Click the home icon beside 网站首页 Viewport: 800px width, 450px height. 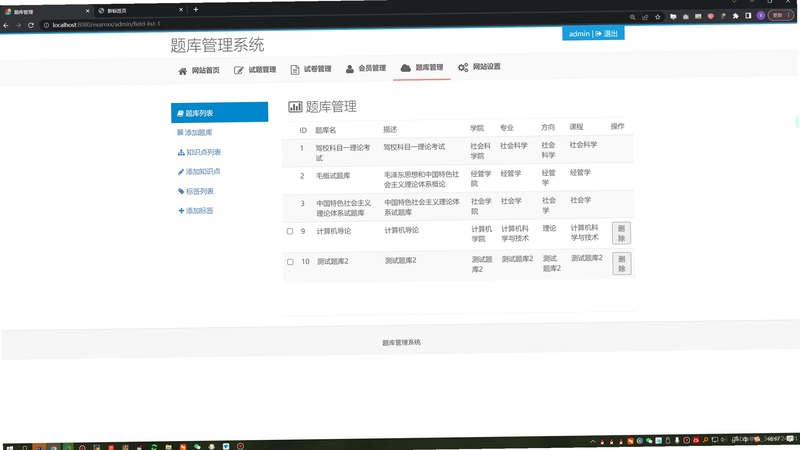[183, 71]
